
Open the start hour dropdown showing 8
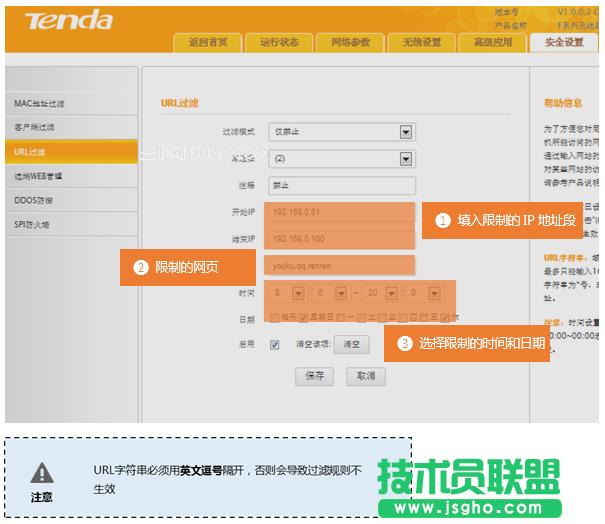tap(298, 293)
